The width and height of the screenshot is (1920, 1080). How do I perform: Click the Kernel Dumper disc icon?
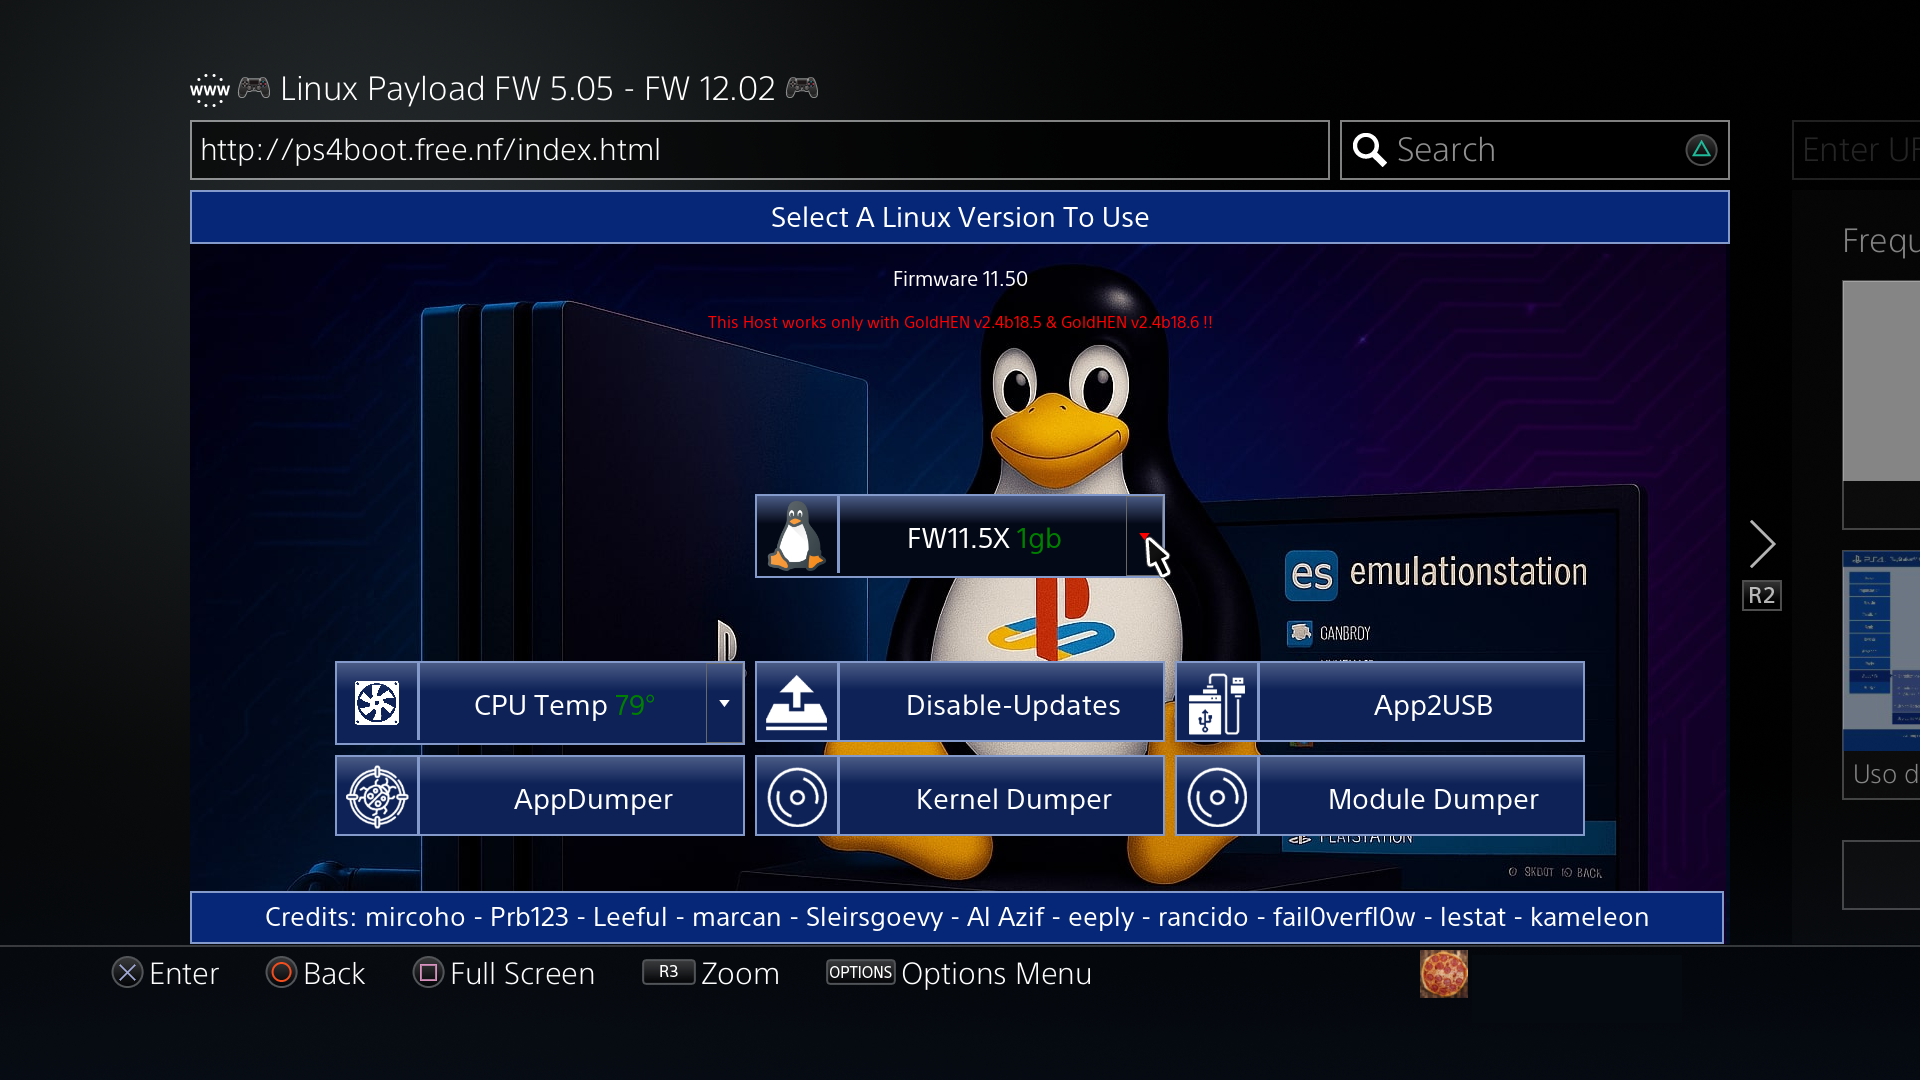pyautogui.click(x=797, y=797)
